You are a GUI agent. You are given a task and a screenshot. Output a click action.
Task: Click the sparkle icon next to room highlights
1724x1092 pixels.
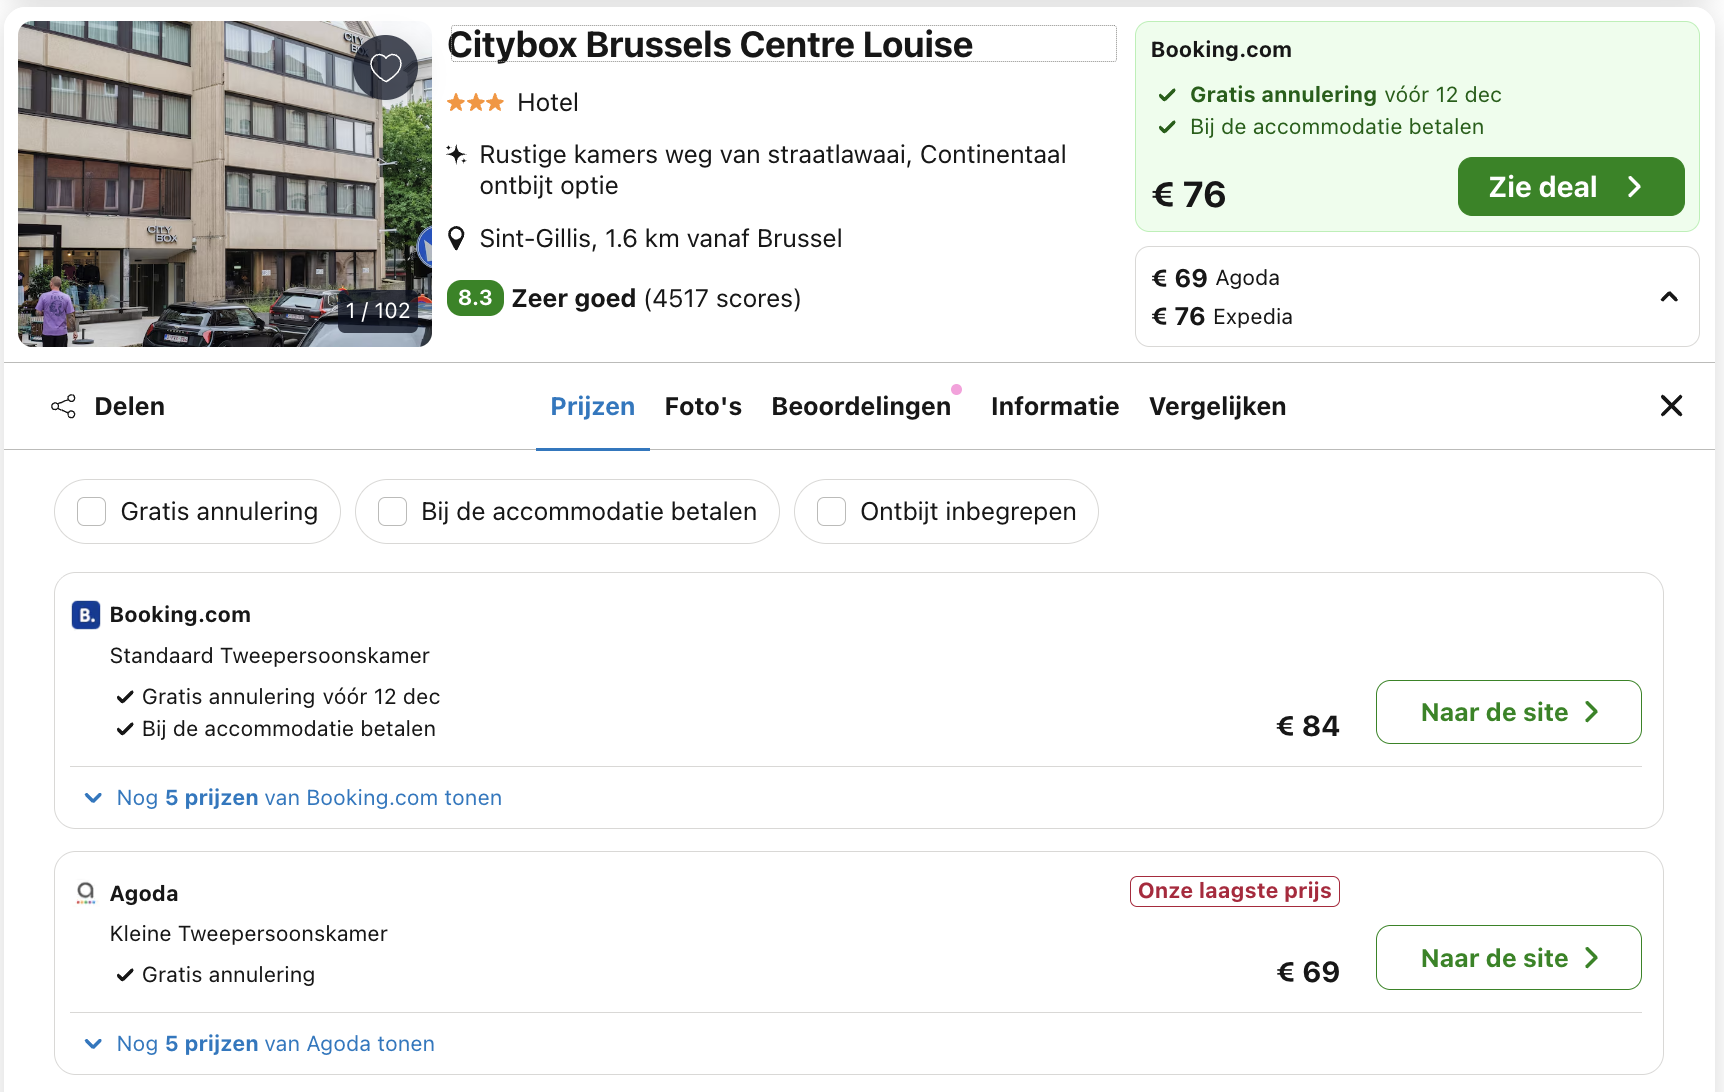point(457,154)
